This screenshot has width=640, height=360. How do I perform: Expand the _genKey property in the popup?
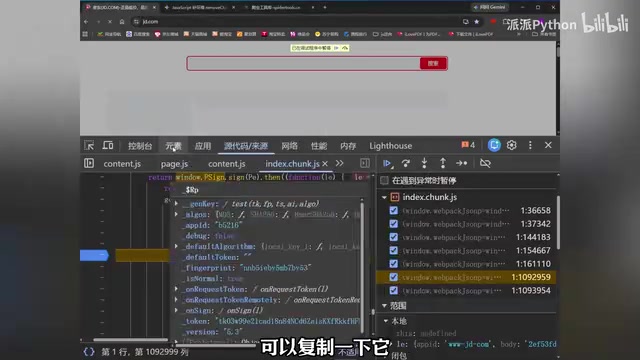176,203
